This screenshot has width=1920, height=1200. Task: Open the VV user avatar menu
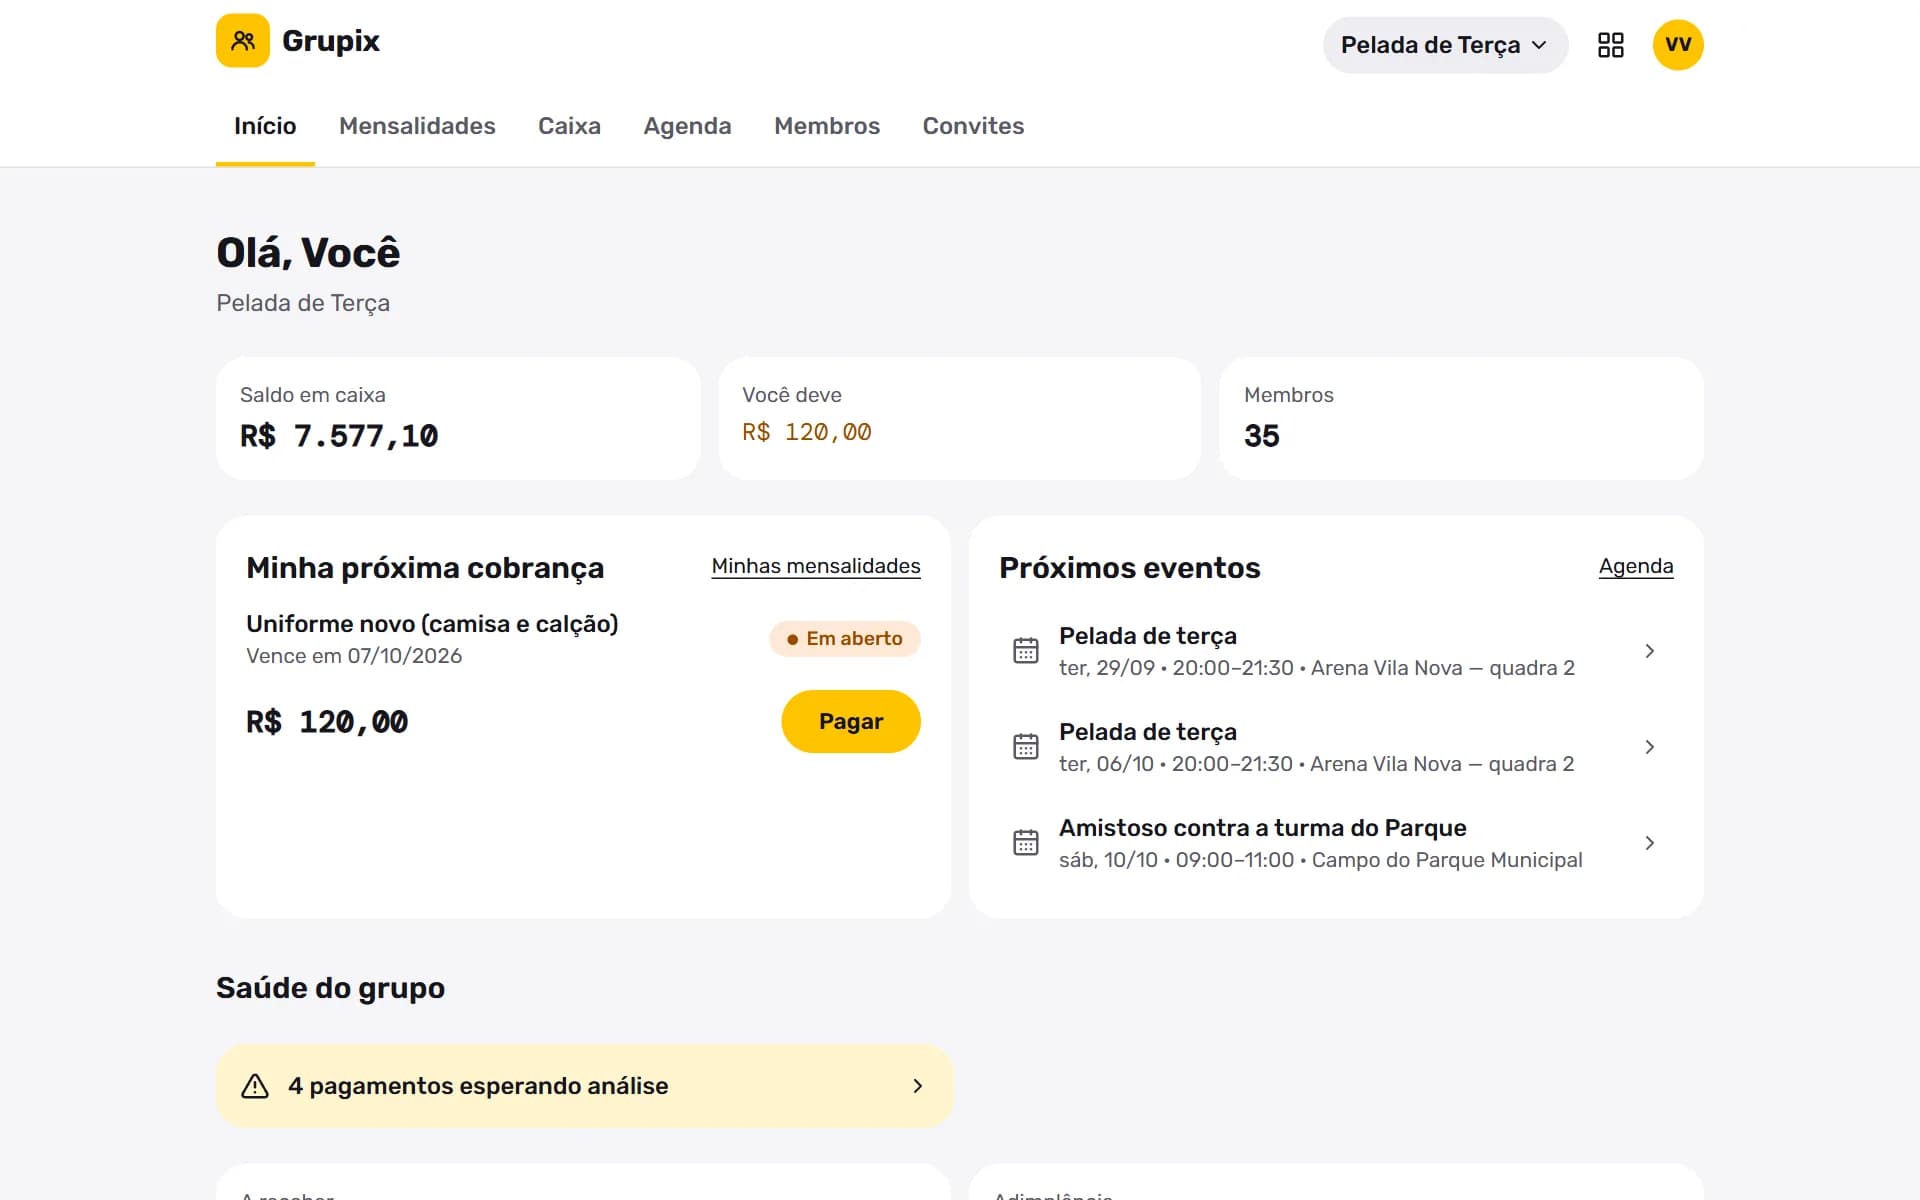[x=1678, y=45]
